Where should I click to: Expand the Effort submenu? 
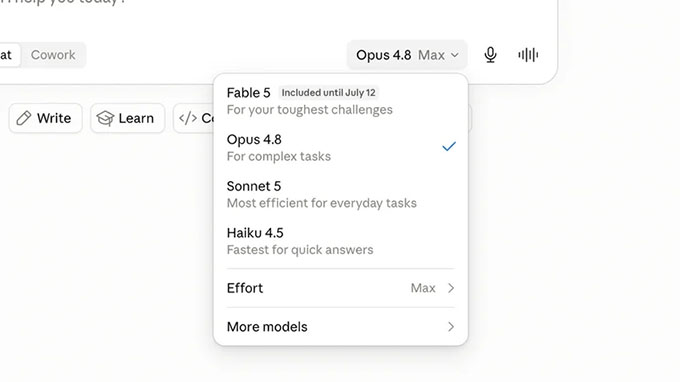tap(341, 288)
